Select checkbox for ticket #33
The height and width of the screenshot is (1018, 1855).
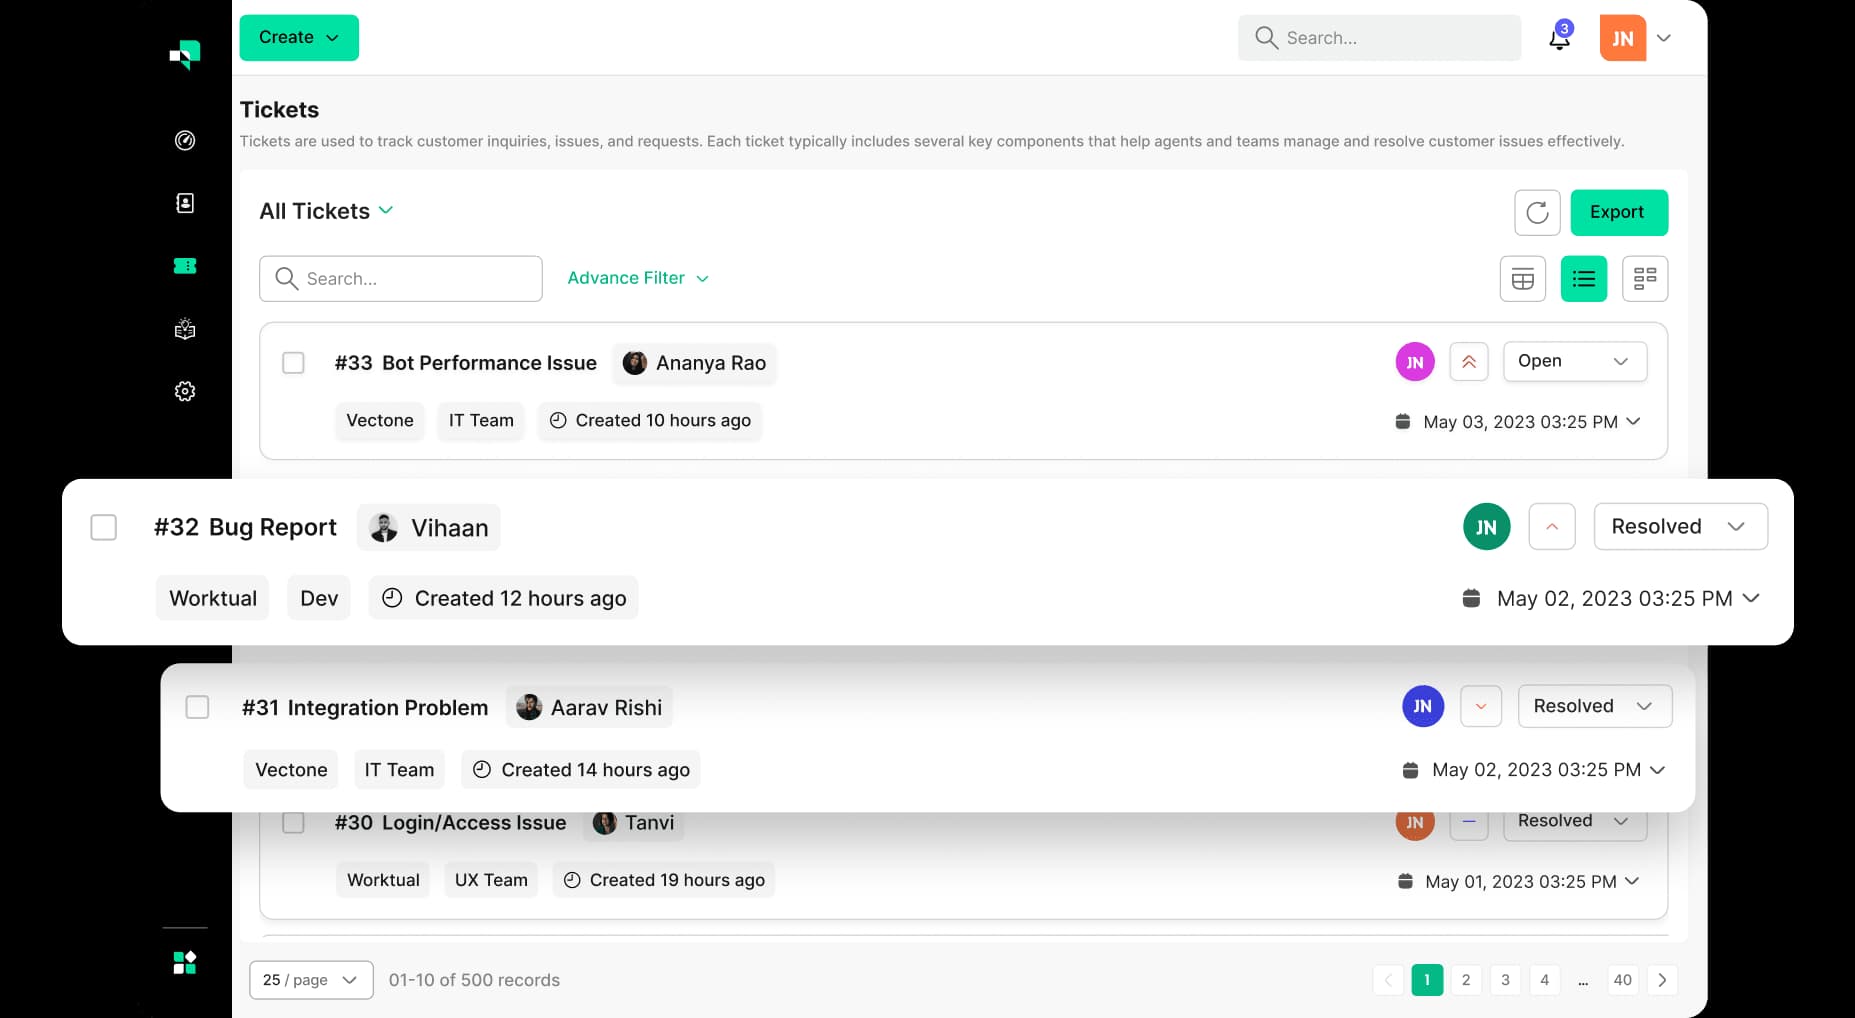coord(293,362)
